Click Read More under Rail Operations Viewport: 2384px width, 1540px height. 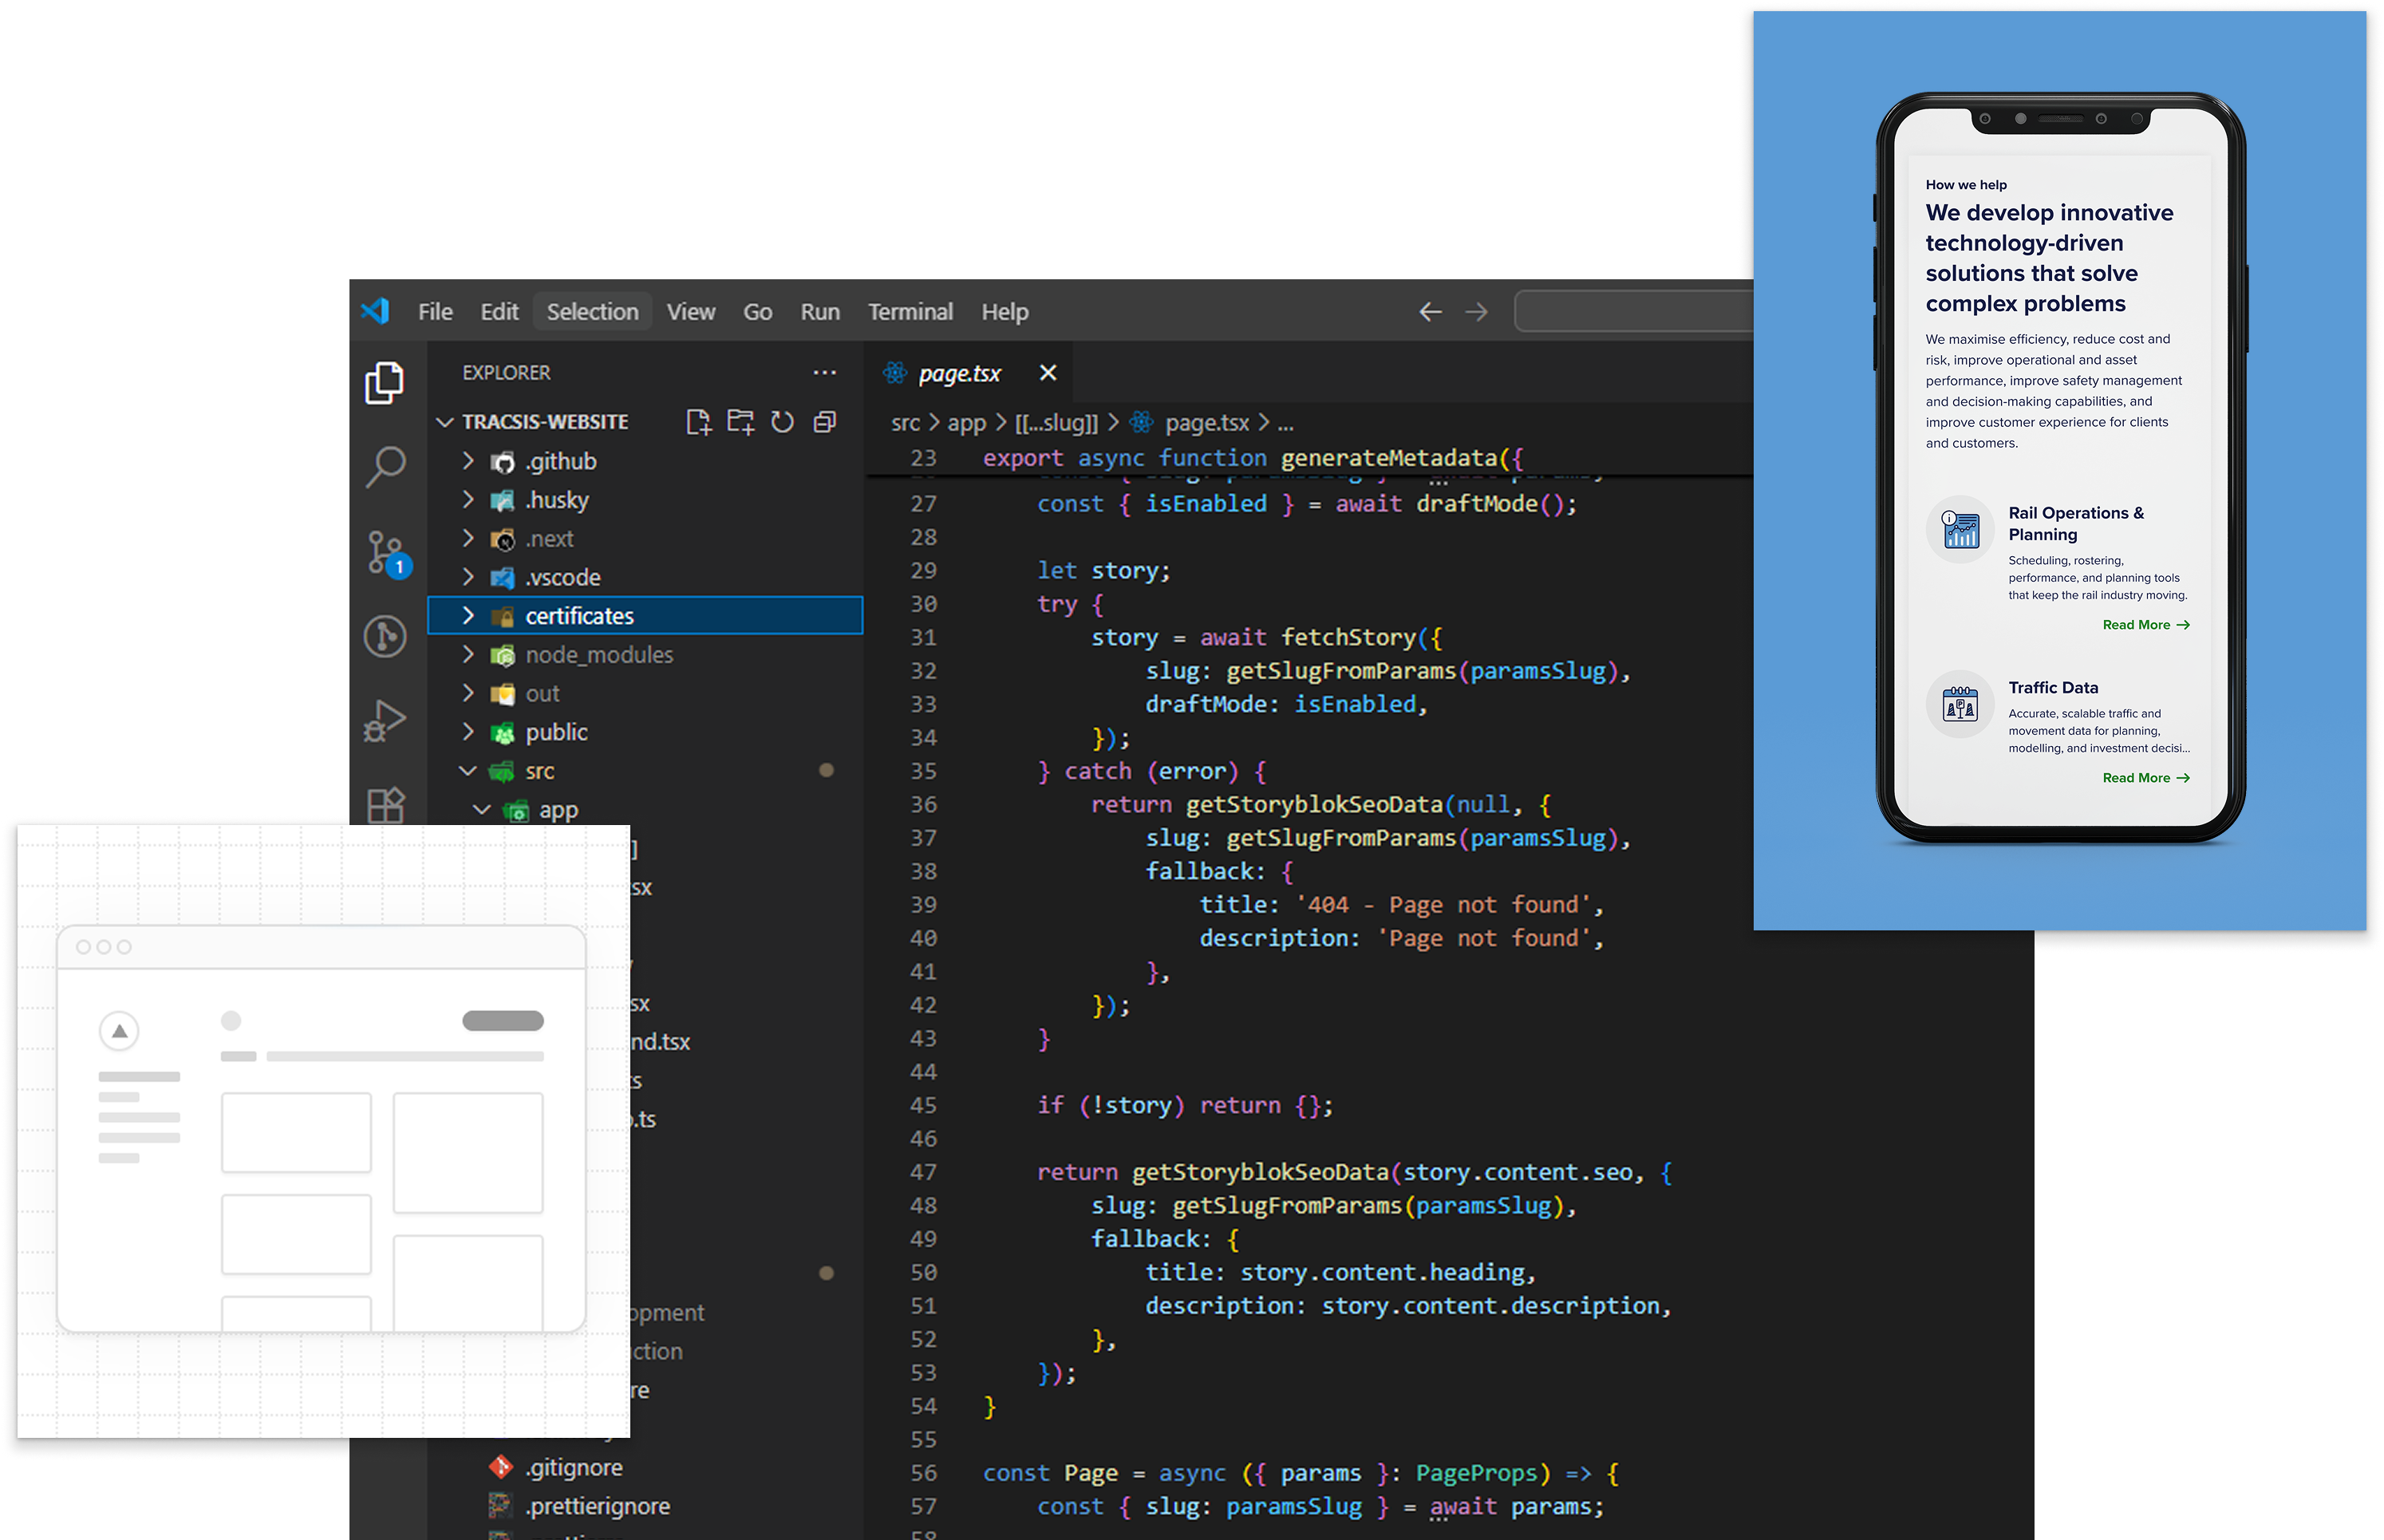click(x=2145, y=625)
